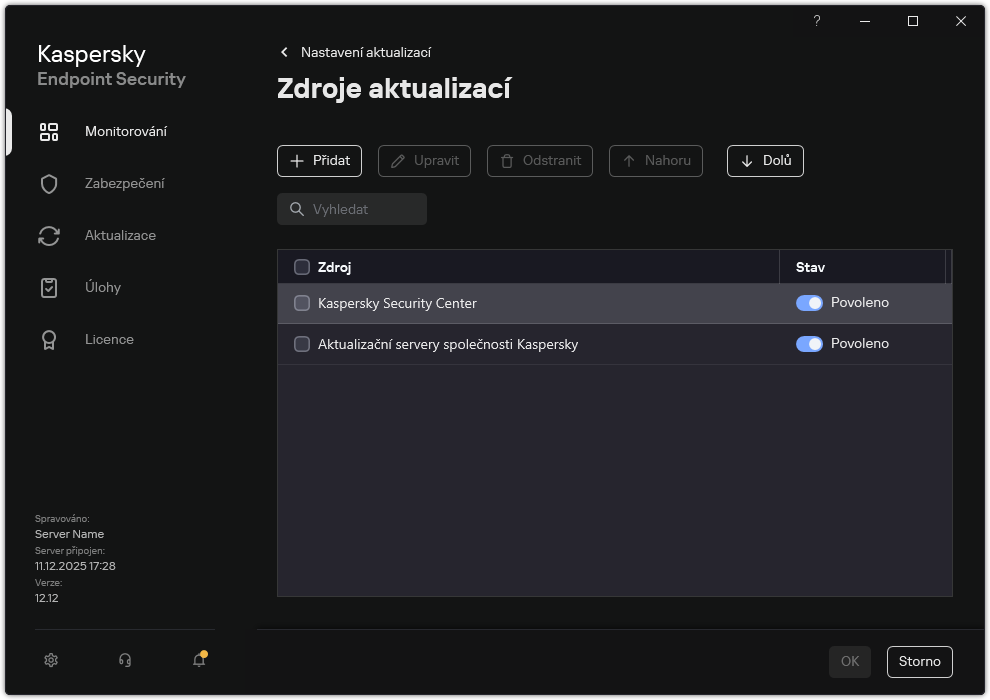Disable the Kaspersky Security Center source

pyautogui.click(x=808, y=302)
